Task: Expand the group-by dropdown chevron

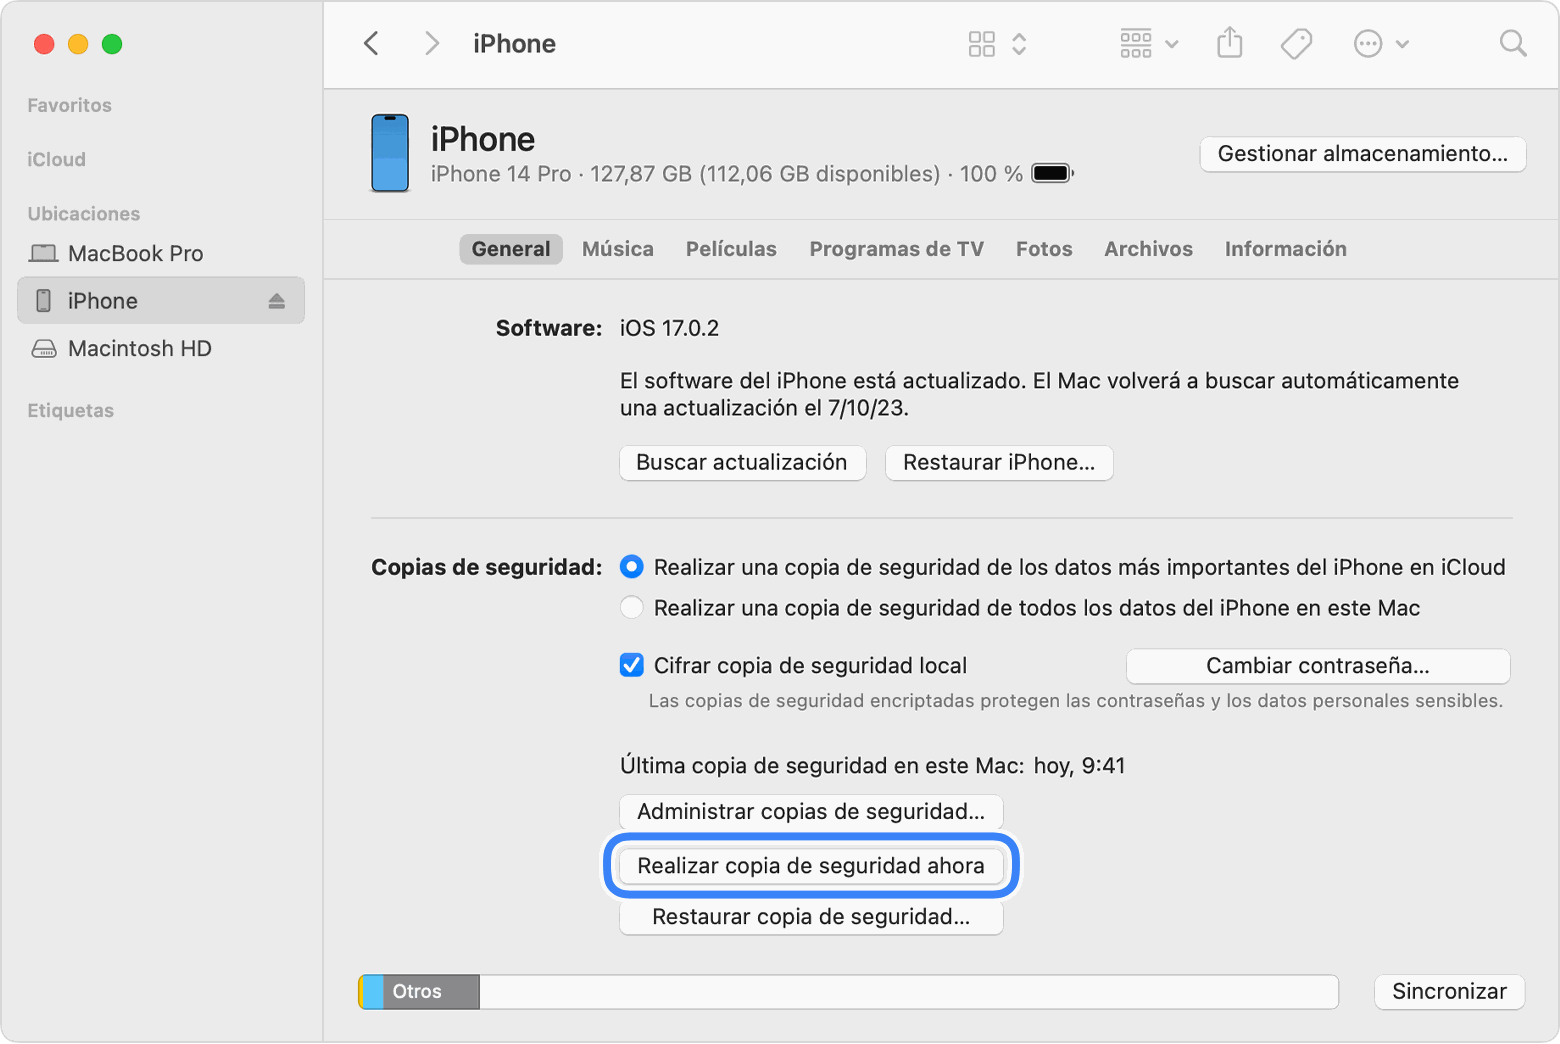Action: tap(1172, 44)
